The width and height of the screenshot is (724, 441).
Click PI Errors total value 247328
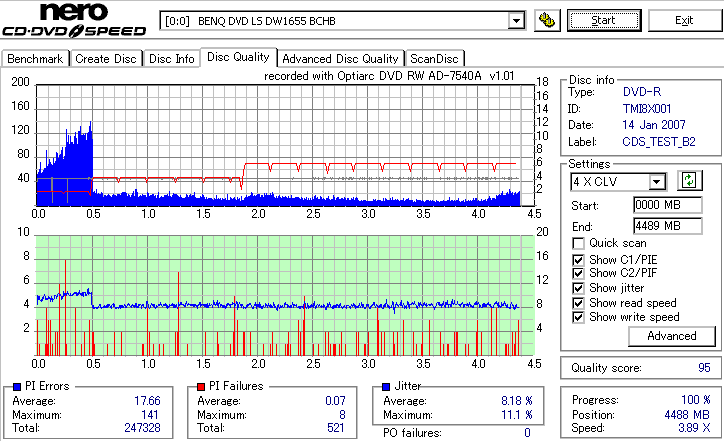[x=142, y=428]
